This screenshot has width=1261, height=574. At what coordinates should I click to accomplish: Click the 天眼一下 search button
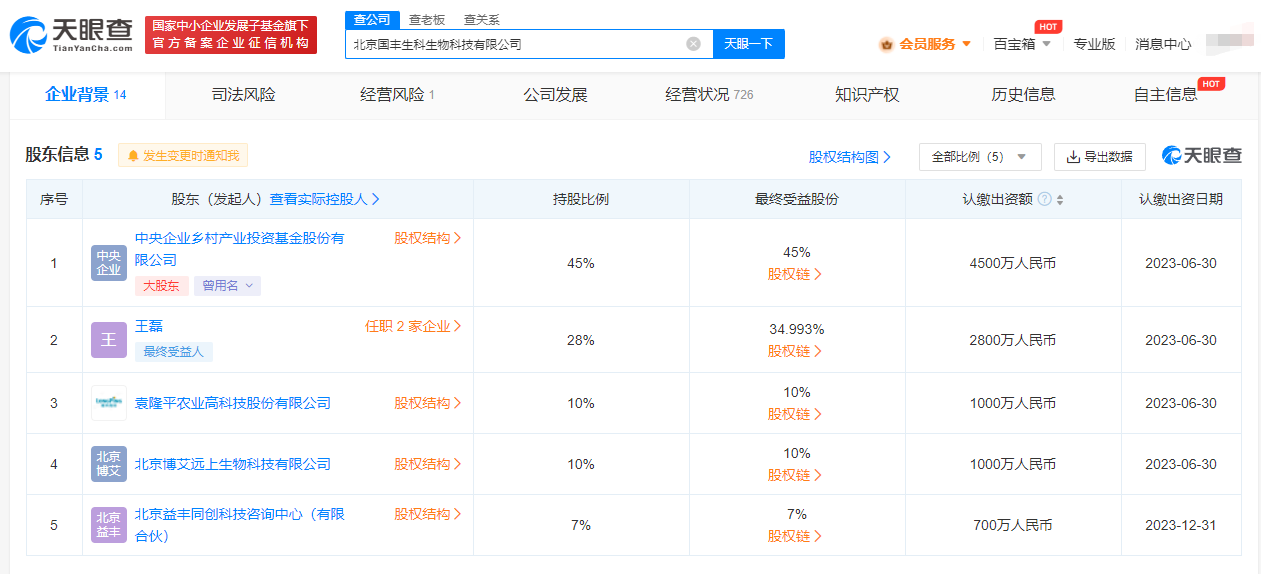click(x=748, y=44)
